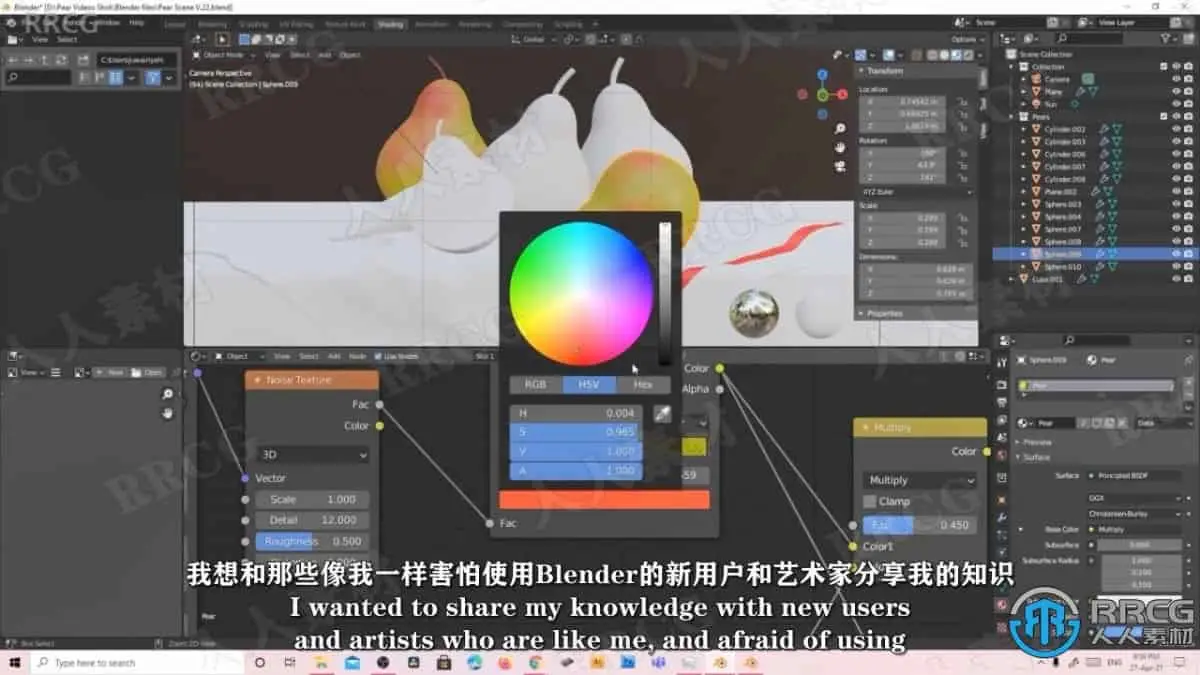Click the green Y axis gizmo circle

point(822,95)
